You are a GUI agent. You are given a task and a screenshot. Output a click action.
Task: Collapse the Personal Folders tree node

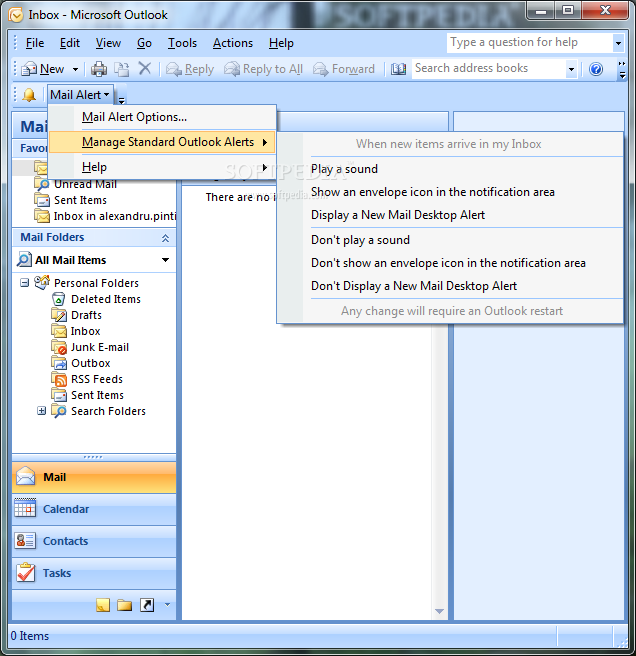point(25,283)
